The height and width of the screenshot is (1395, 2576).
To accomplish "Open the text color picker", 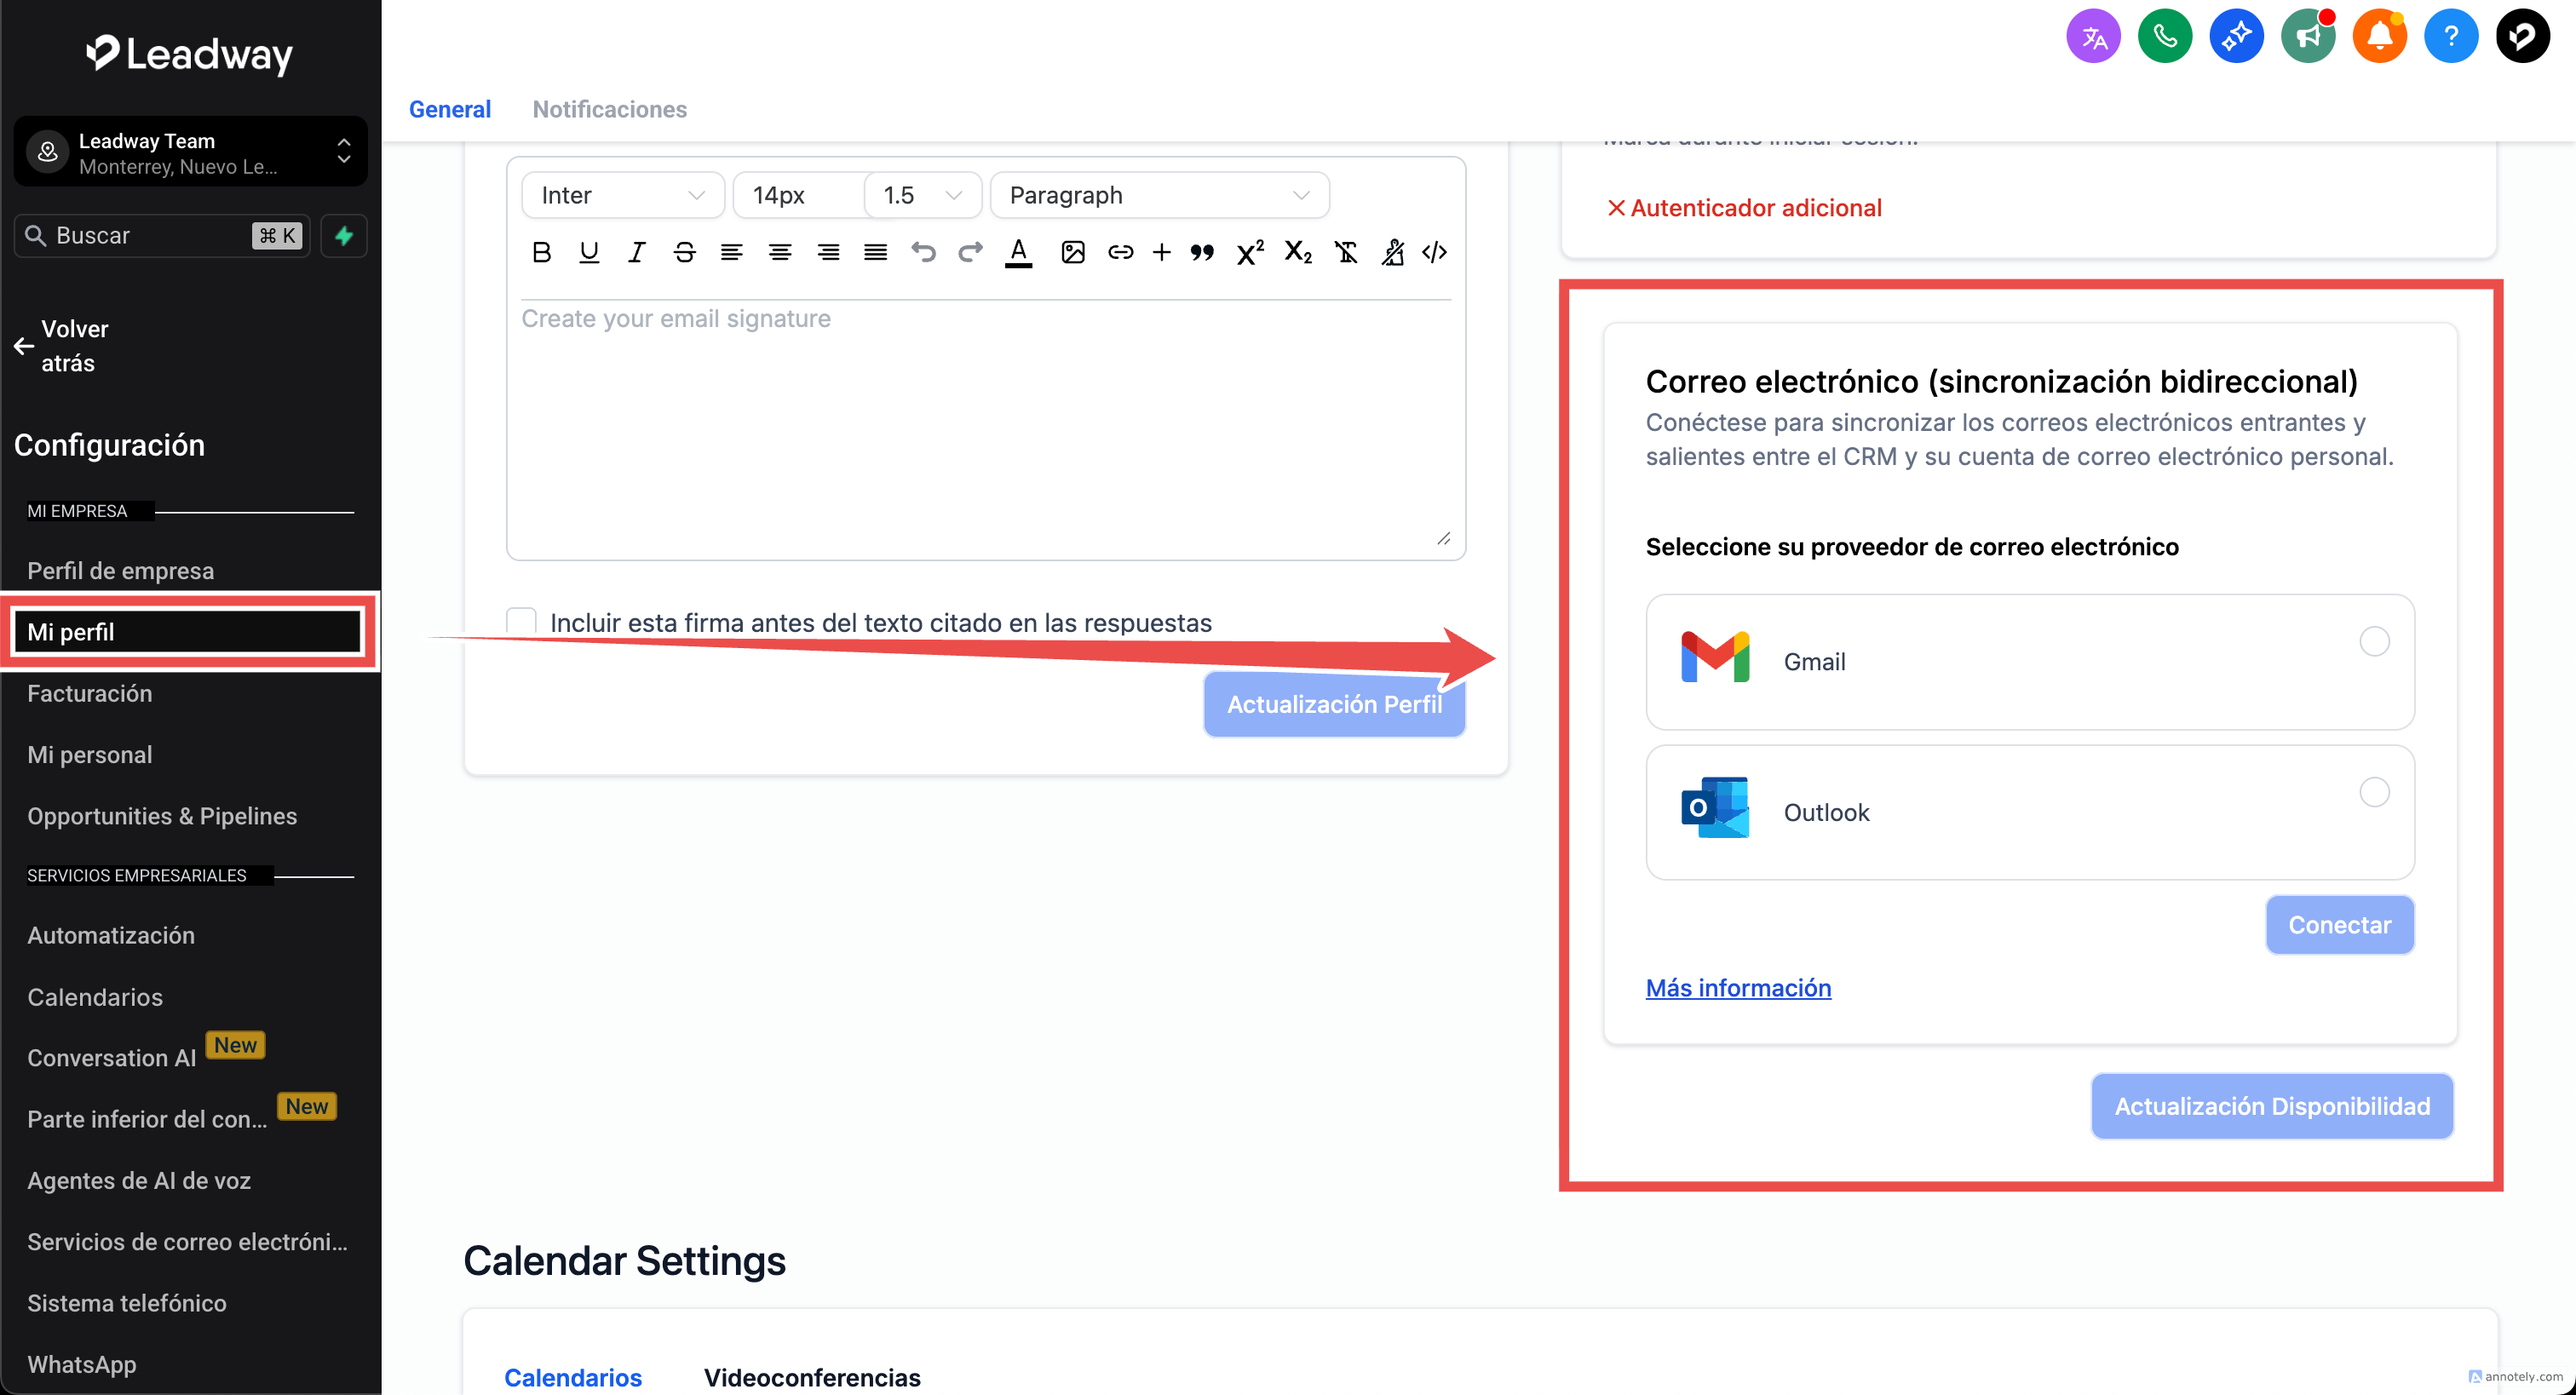I will click(x=1018, y=252).
